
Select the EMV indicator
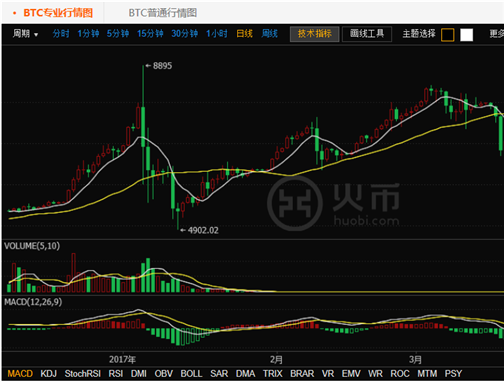click(351, 374)
